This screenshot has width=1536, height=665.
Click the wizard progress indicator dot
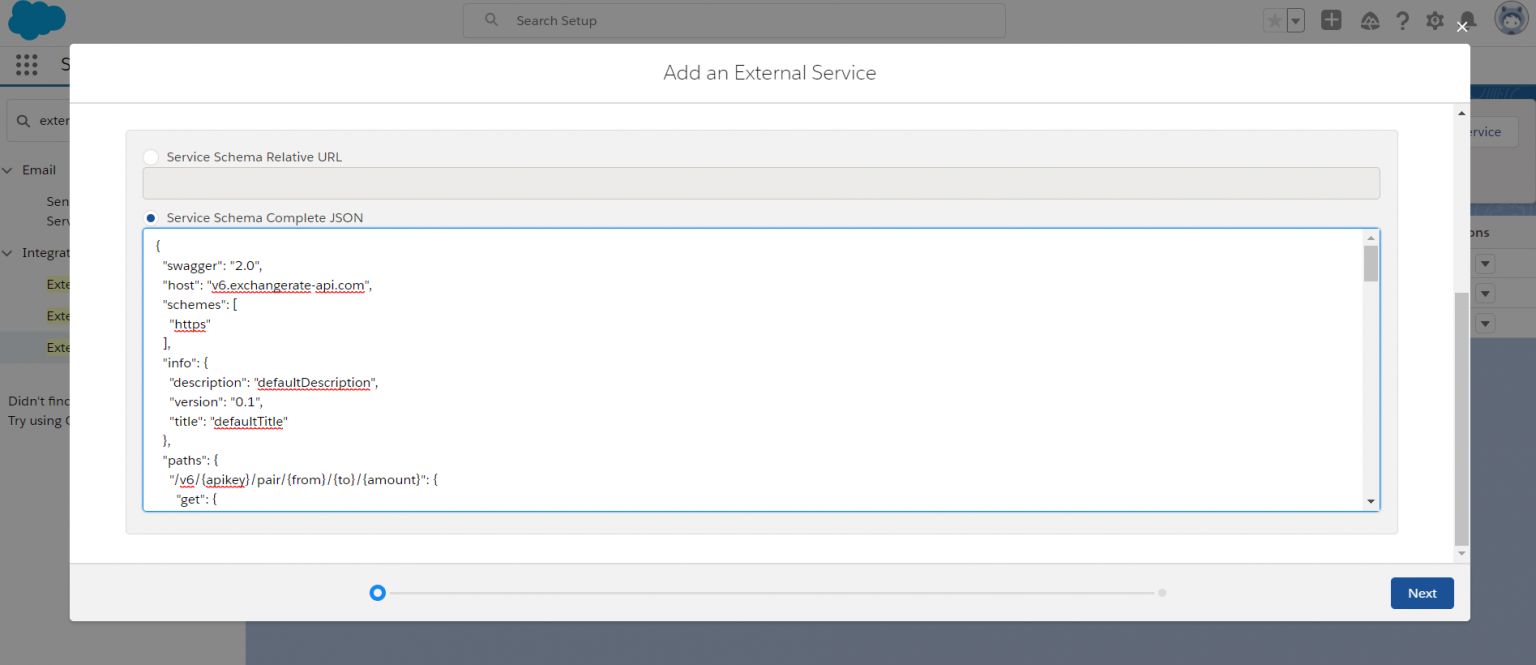378,592
